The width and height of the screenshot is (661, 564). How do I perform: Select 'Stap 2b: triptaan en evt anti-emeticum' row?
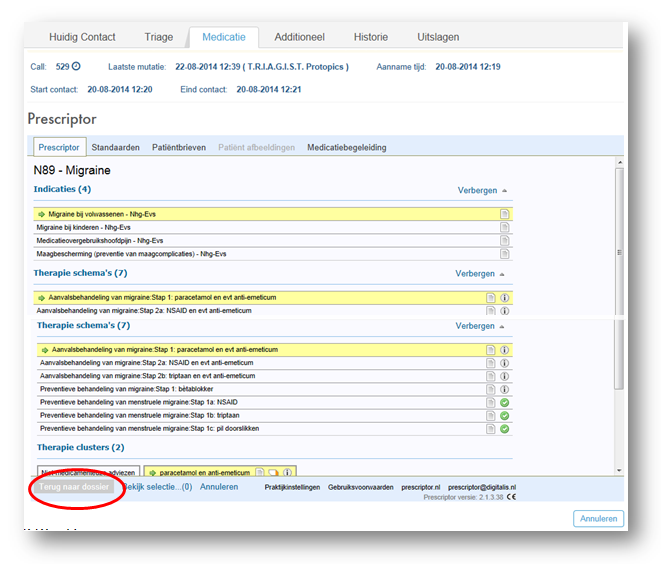274,376
